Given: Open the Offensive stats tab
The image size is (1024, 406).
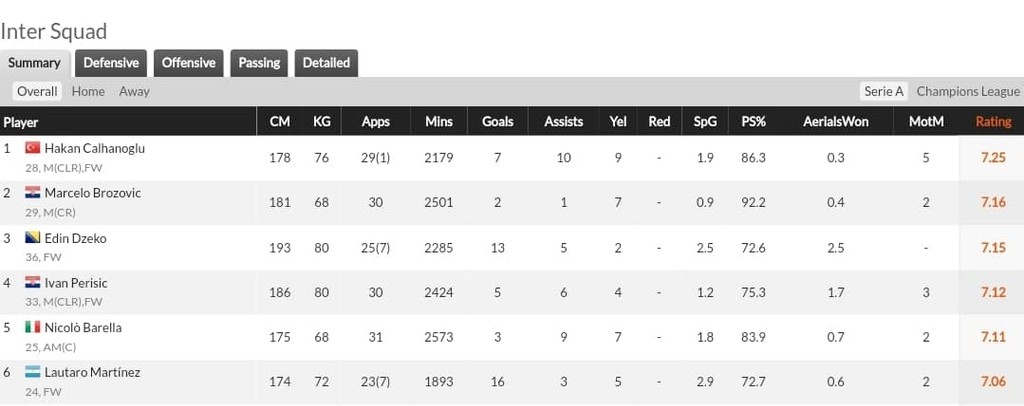Looking at the screenshot, I should [x=188, y=63].
